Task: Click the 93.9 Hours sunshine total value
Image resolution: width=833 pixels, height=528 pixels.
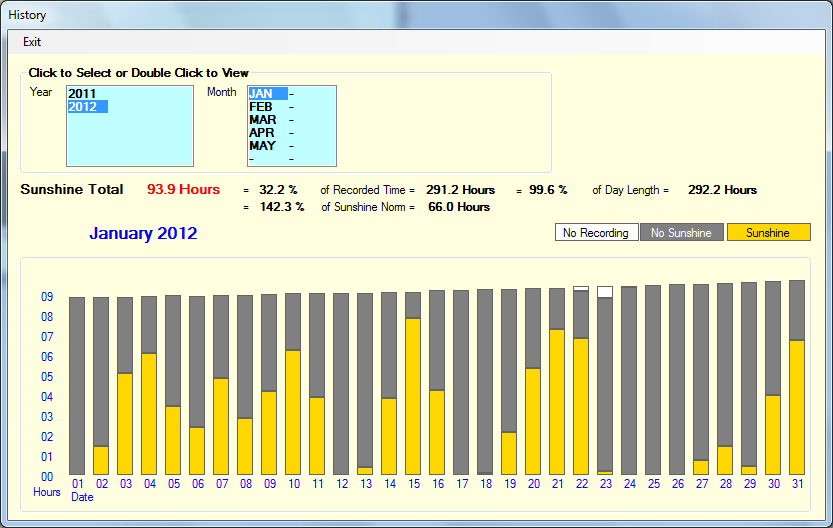Action: (183, 190)
